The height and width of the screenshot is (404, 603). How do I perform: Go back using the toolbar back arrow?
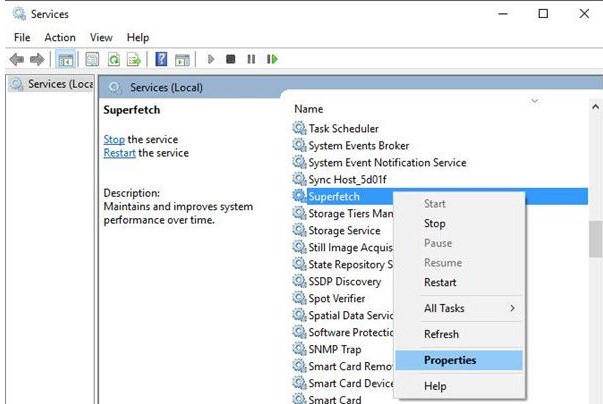tap(17, 59)
